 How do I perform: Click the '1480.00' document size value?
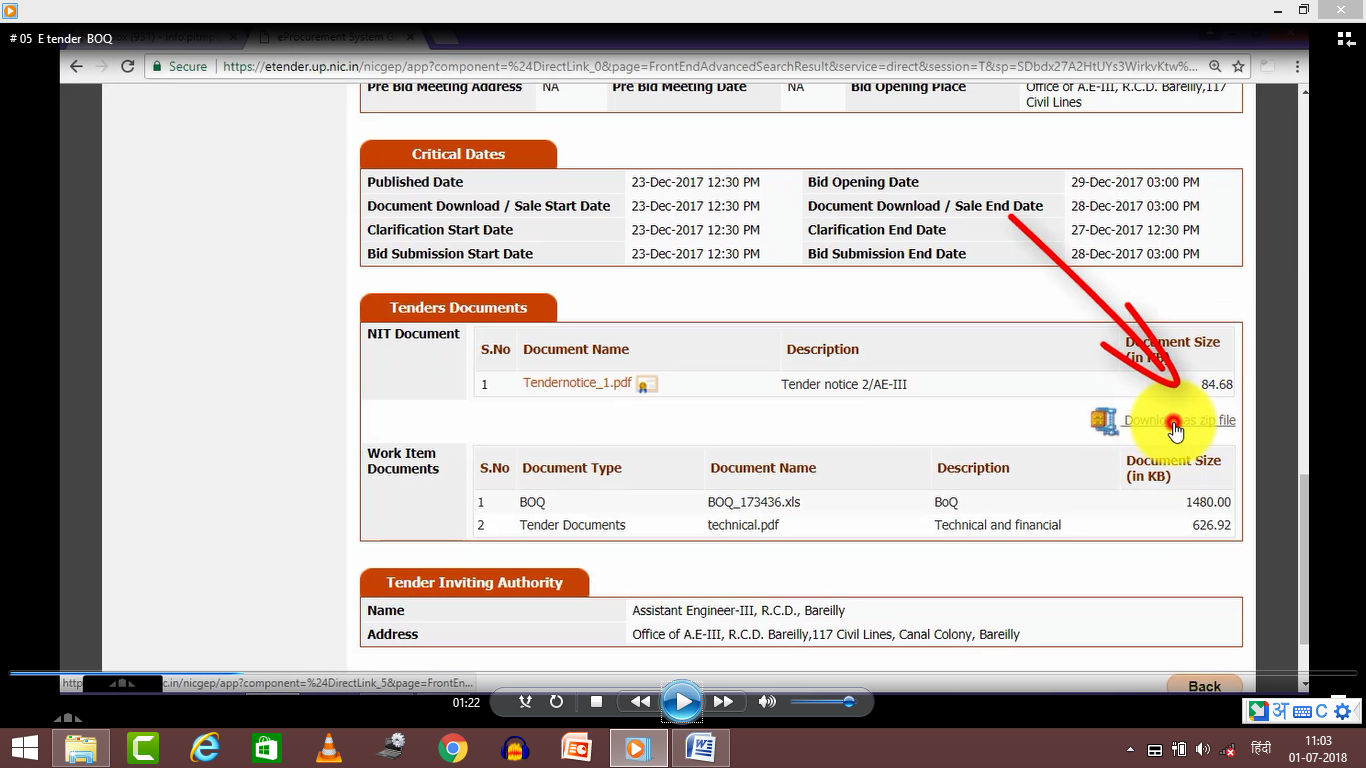(x=1208, y=502)
